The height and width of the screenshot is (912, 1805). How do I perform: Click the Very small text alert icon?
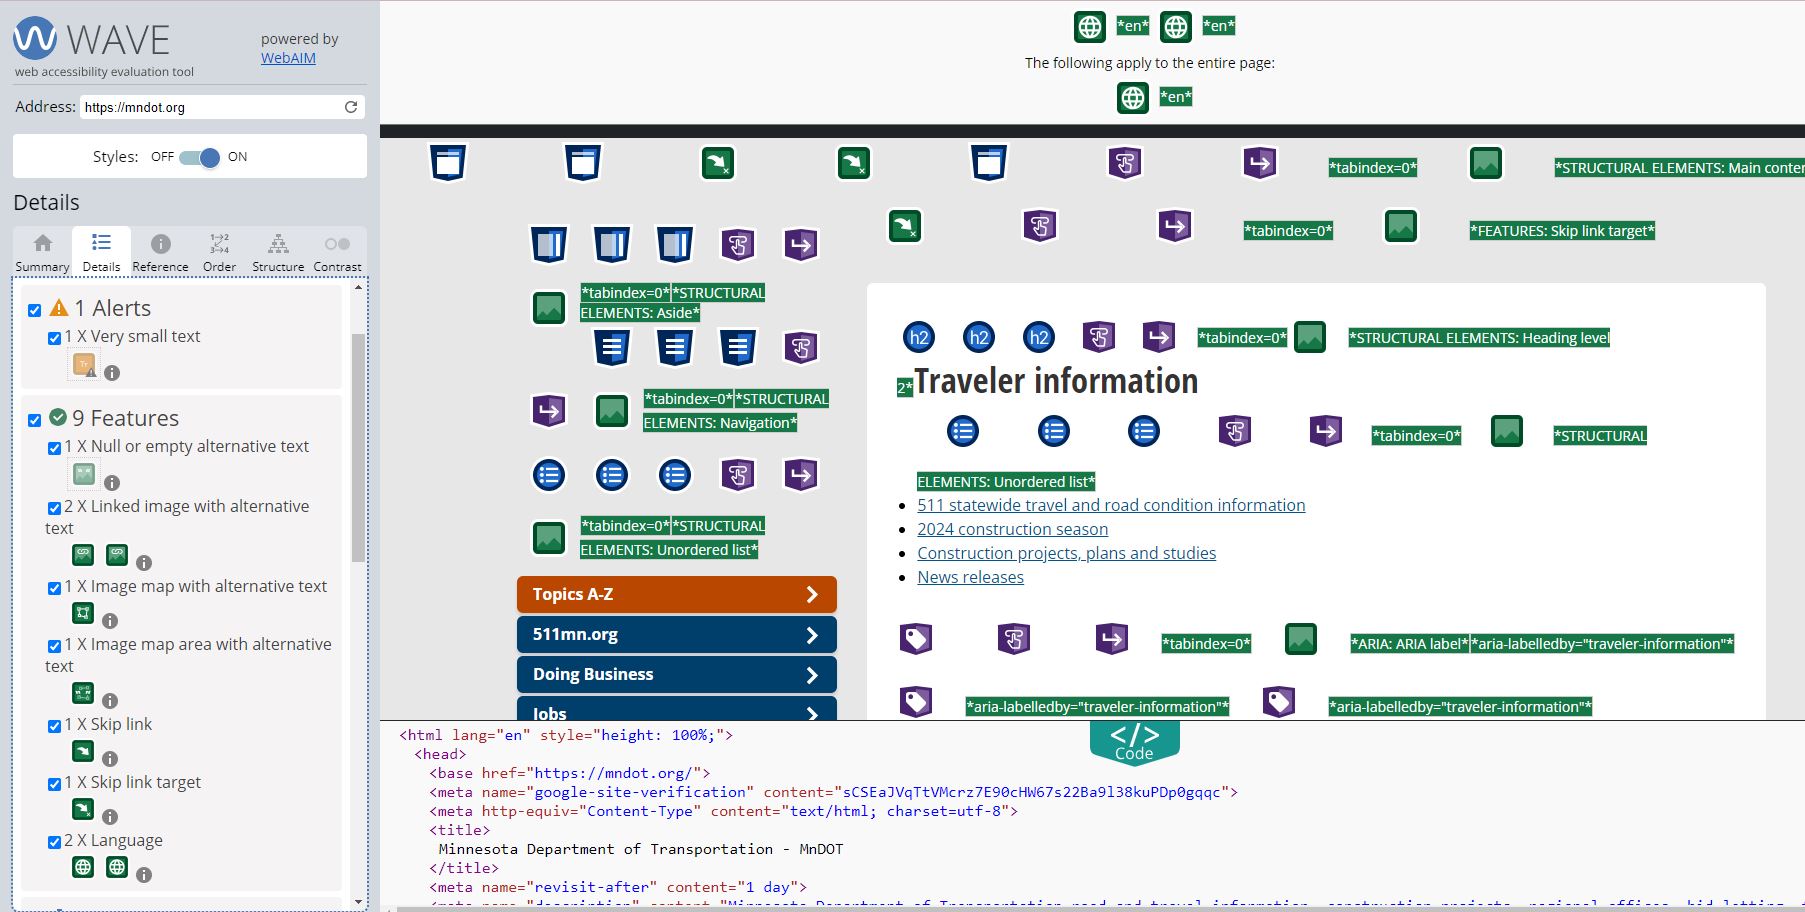tap(84, 366)
